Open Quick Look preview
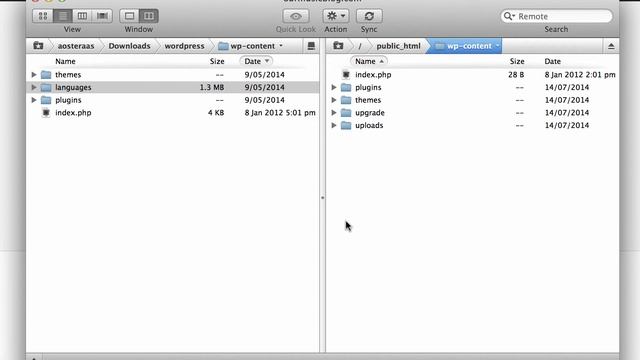This screenshot has width=640, height=360. click(296, 16)
